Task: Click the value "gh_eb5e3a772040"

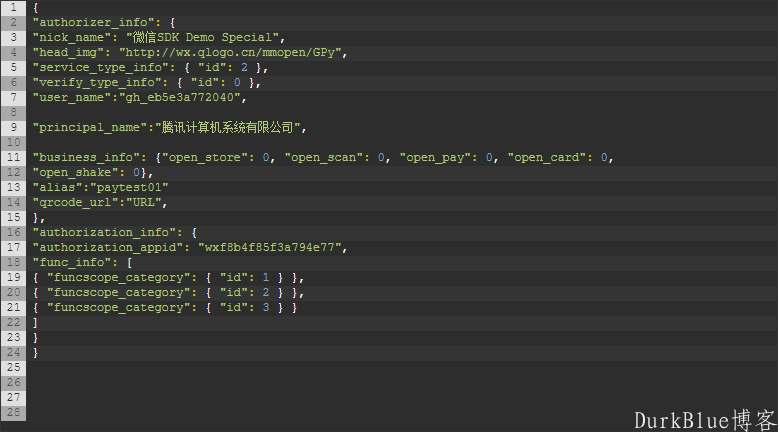Action: click(180, 97)
